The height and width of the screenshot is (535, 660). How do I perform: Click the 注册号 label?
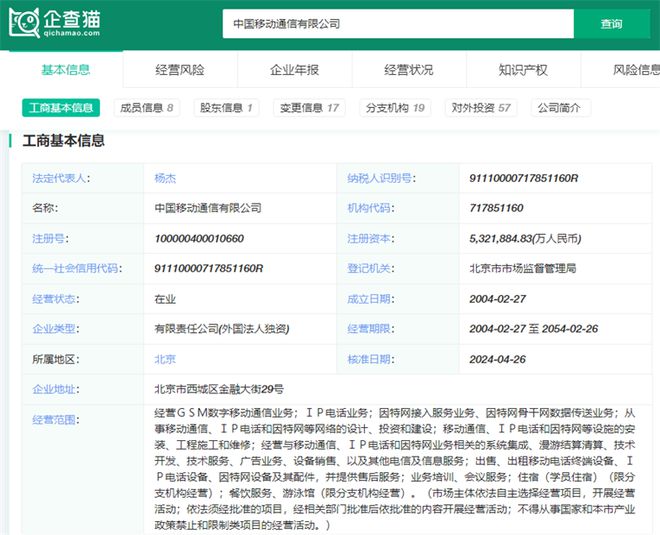pyautogui.click(x=50, y=239)
